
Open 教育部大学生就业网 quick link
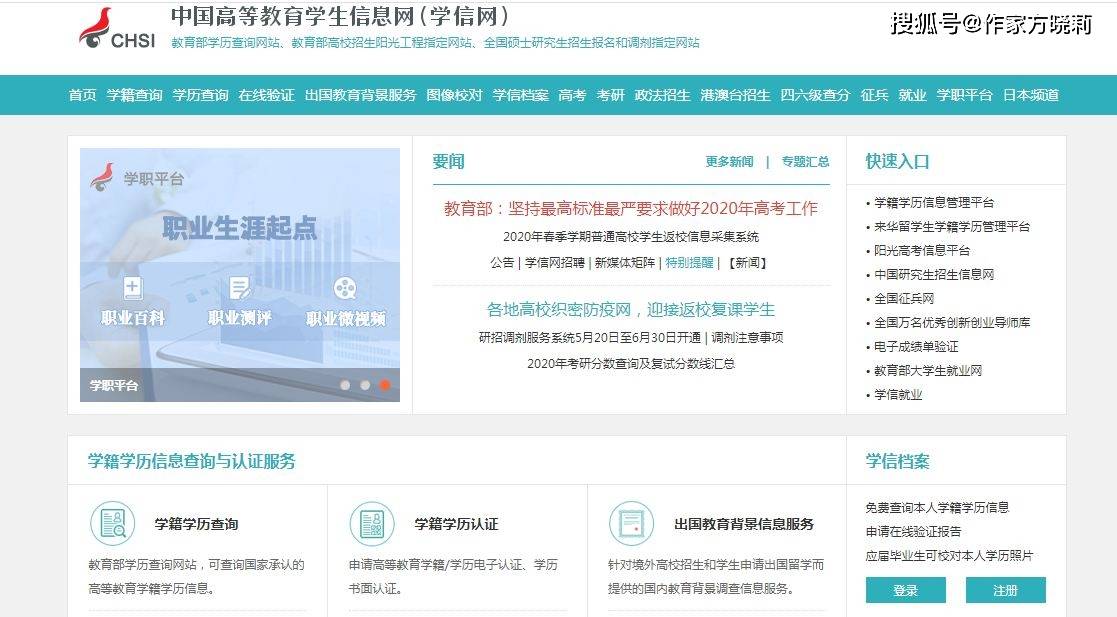pos(928,370)
